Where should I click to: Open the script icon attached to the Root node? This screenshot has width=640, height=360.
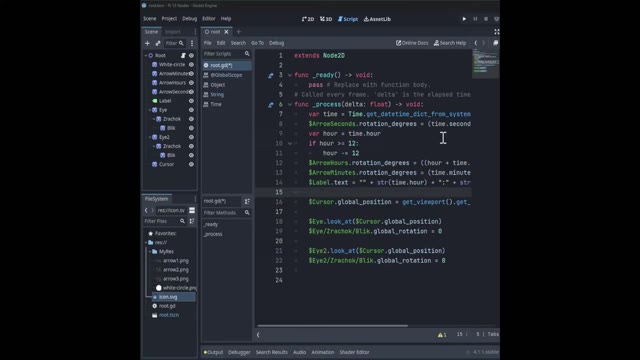coord(183,56)
